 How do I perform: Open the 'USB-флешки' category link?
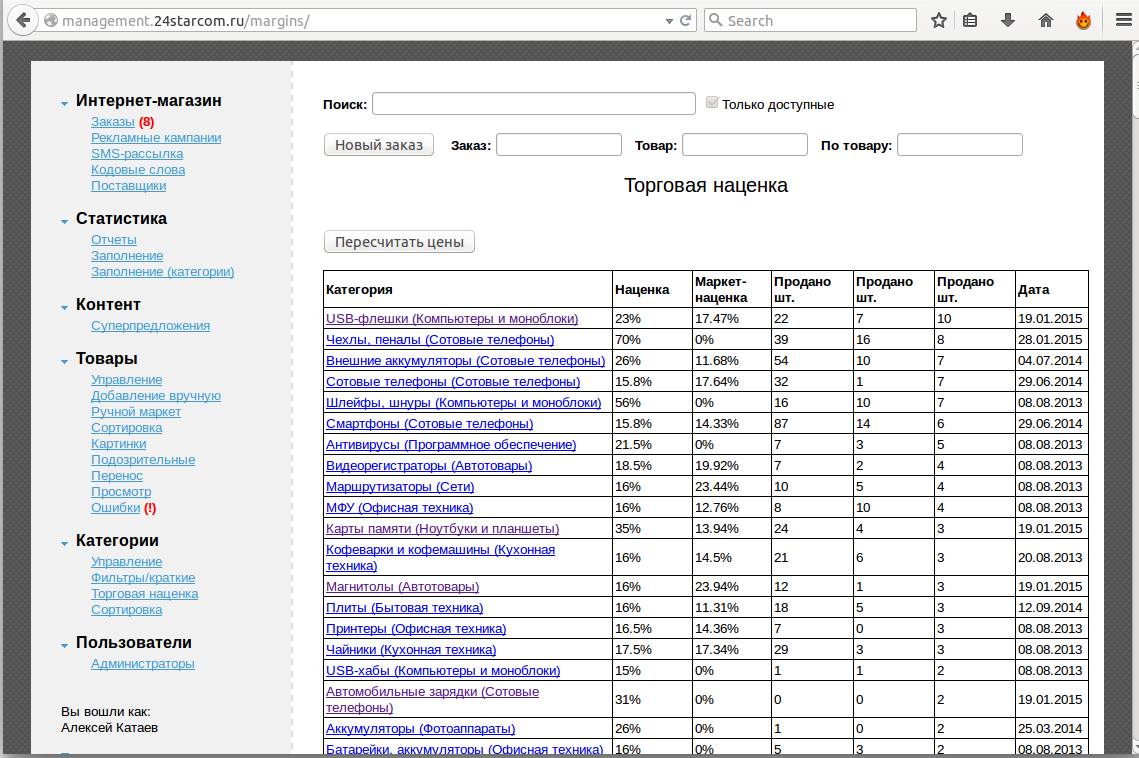coord(452,319)
